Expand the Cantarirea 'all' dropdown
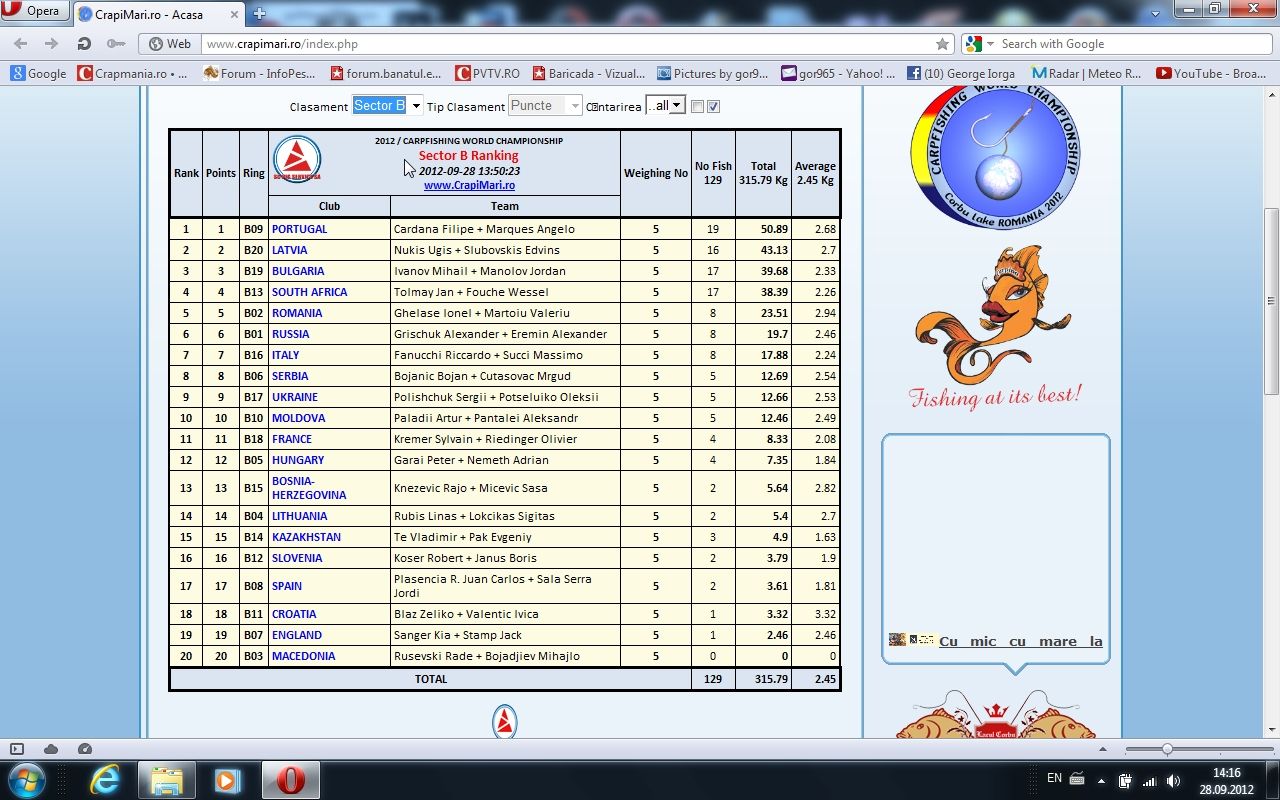Viewport: 1280px width, 800px height. (665, 106)
